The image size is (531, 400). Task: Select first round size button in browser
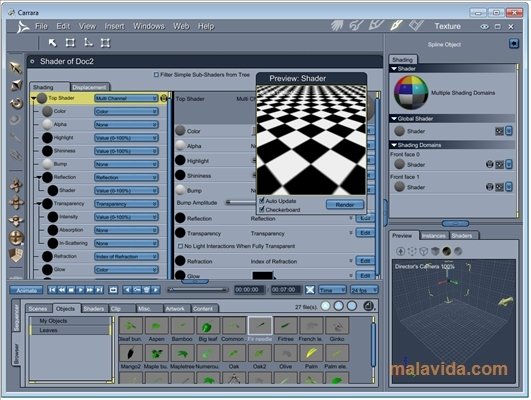pos(325,306)
